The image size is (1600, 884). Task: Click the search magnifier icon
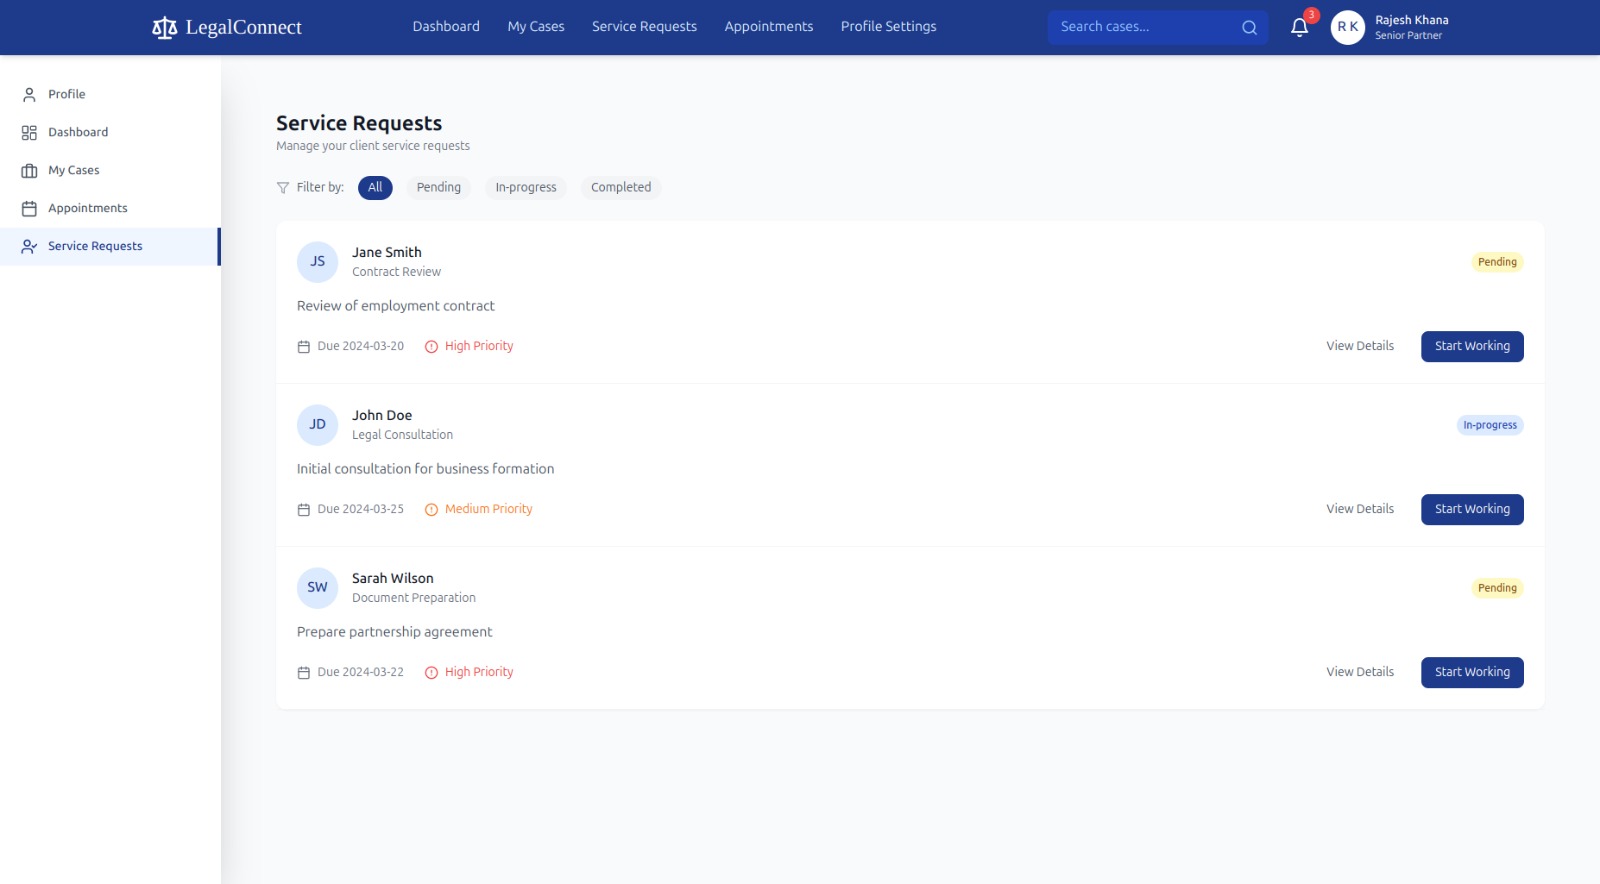(1249, 27)
